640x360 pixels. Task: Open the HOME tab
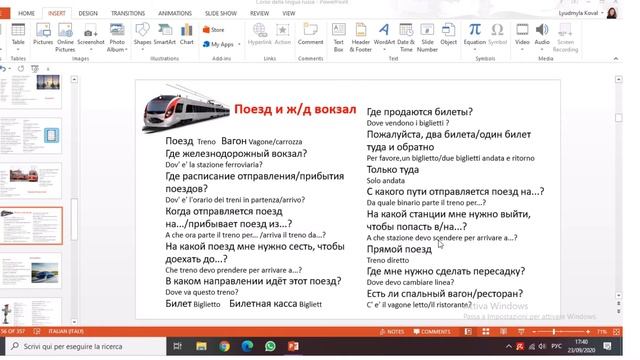pyautogui.click(x=27, y=13)
